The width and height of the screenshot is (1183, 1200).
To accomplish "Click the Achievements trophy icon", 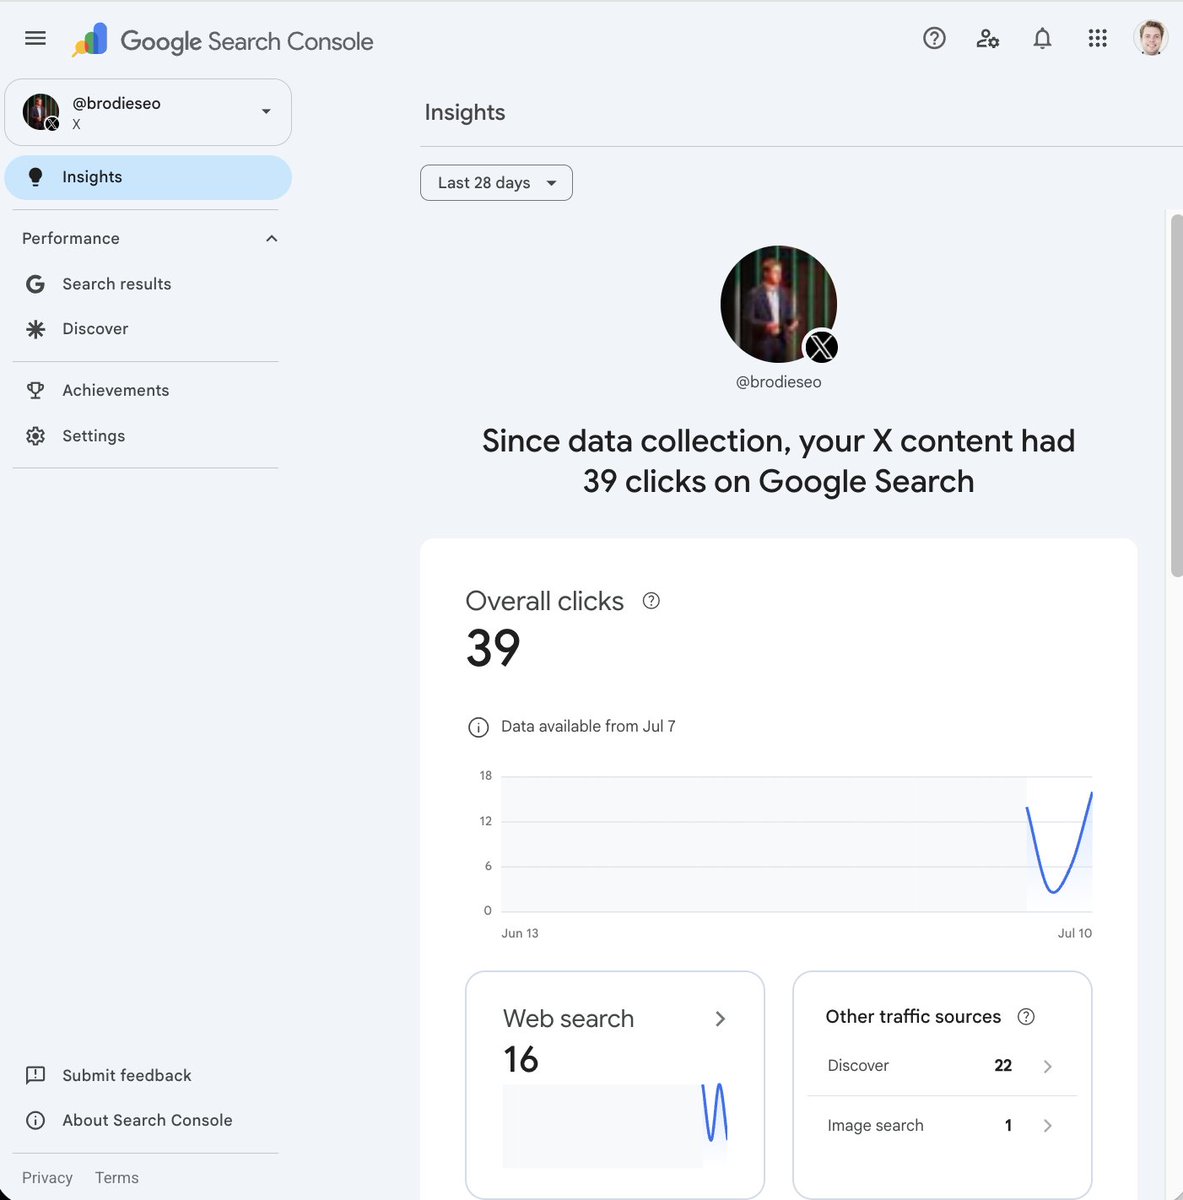I will pyautogui.click(x=35, y=390).
